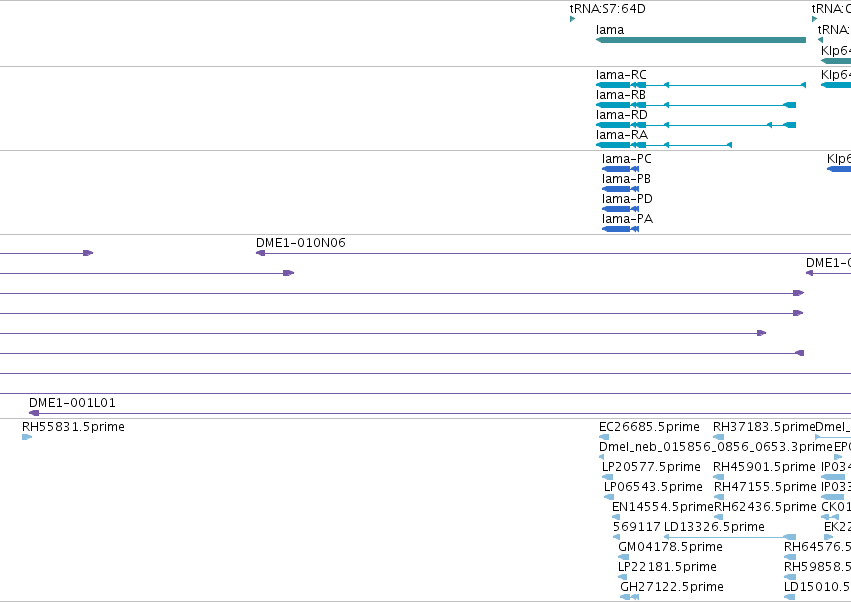851x602 pixels.
Task: Select the lama-RC transcript feature
Action: [701, 85]
